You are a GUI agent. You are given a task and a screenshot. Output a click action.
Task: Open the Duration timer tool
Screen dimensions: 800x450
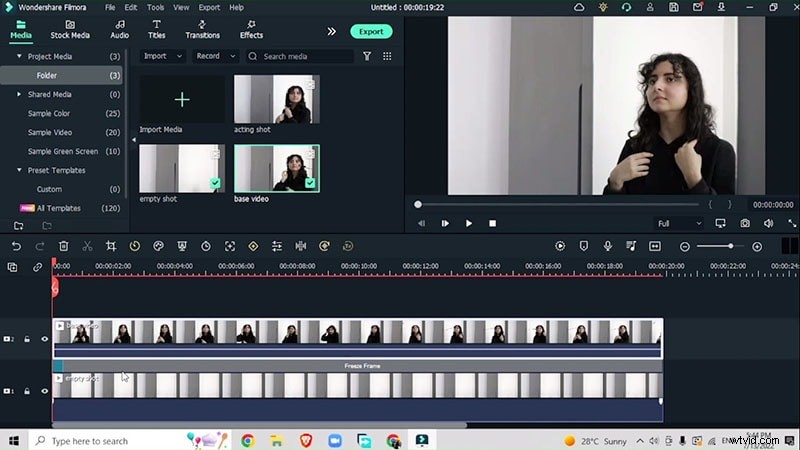[206, 246]
